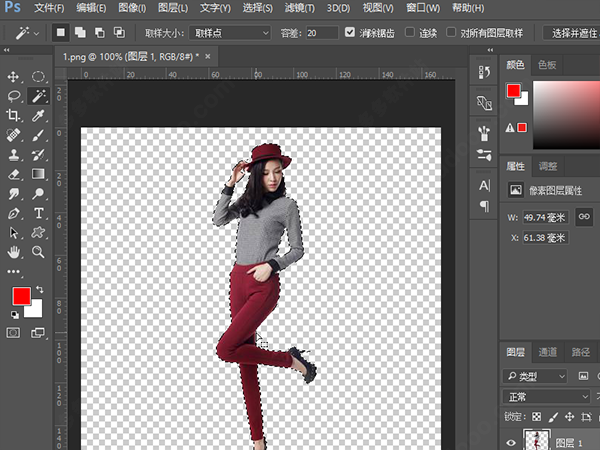
Task: Open the layer filter 类型 dropdown
Action: coord(535,377)
